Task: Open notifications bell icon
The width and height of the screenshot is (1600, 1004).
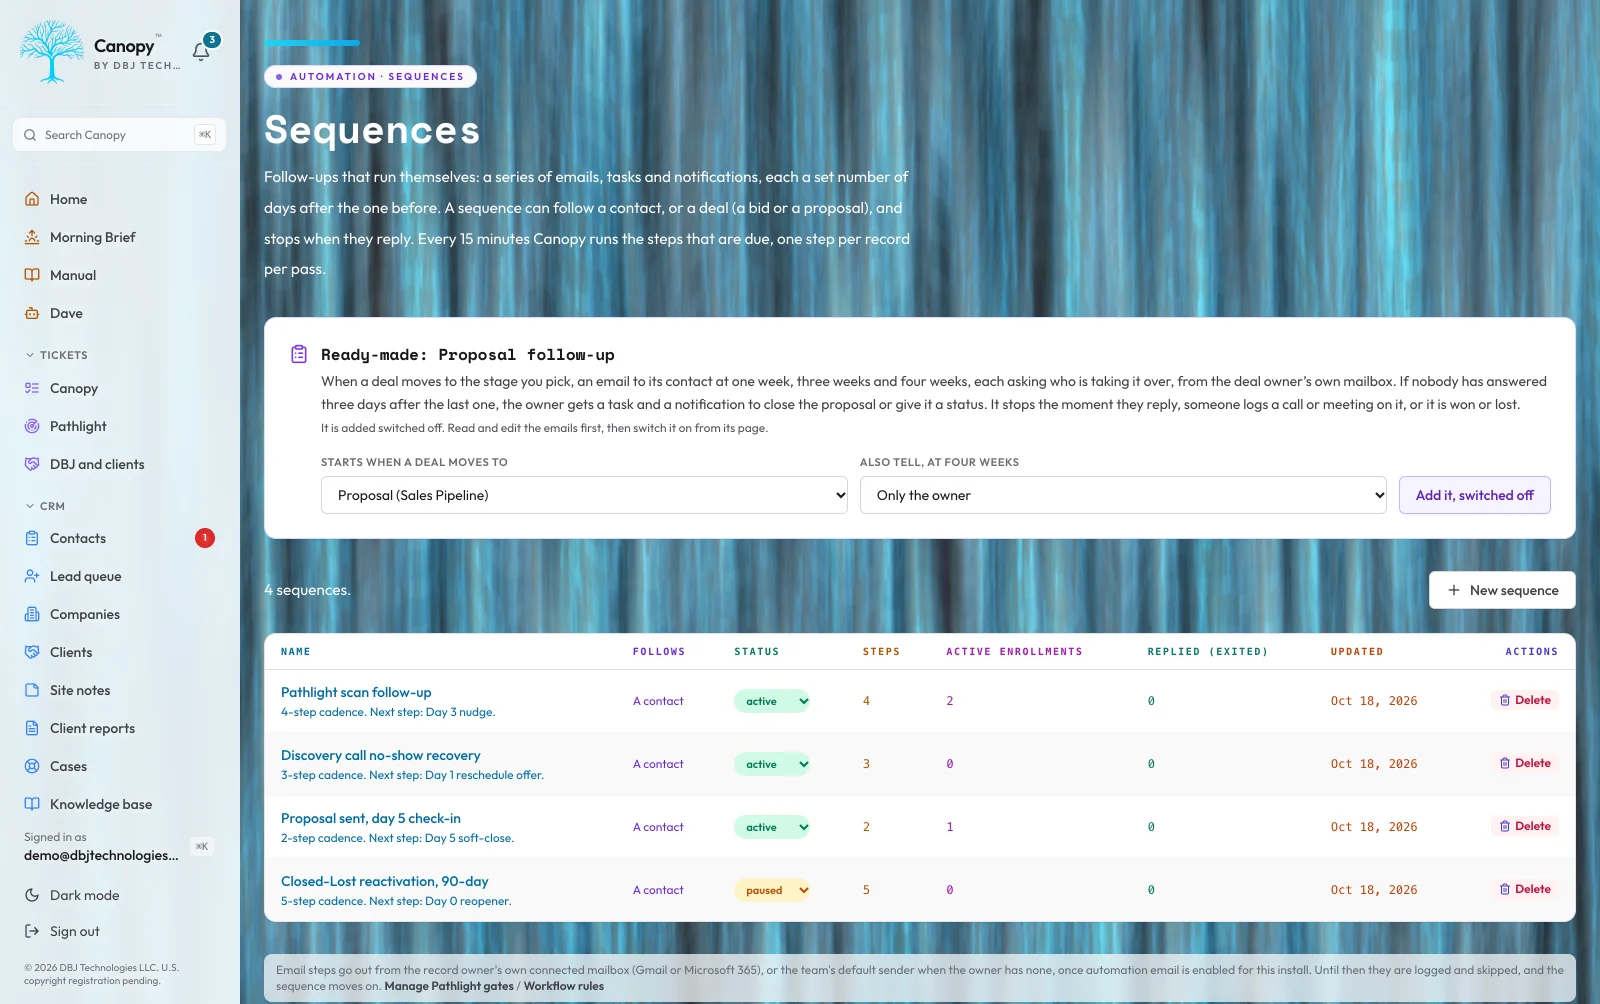Action: point(201,51)
